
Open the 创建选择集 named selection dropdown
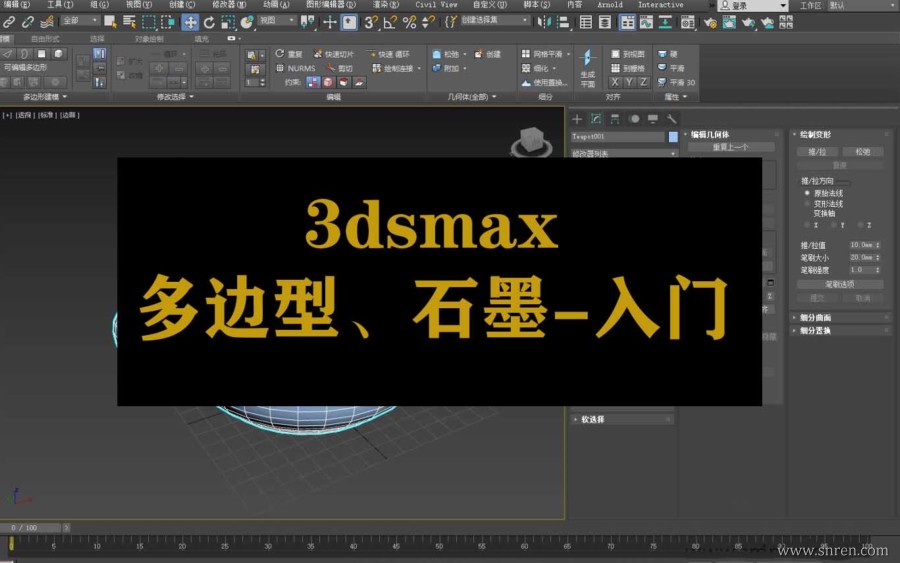point(495,21)
